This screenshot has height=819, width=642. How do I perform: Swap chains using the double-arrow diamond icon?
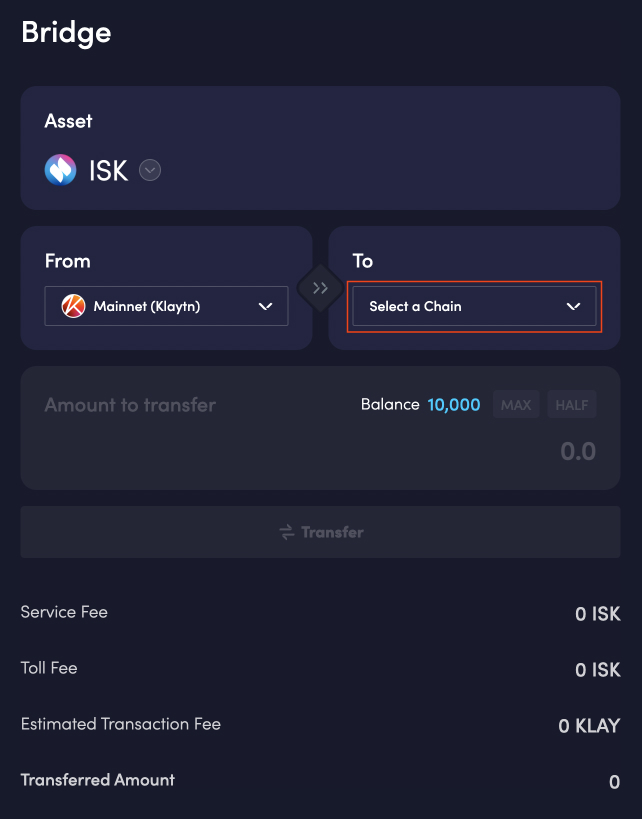click(x=320, y=288)
